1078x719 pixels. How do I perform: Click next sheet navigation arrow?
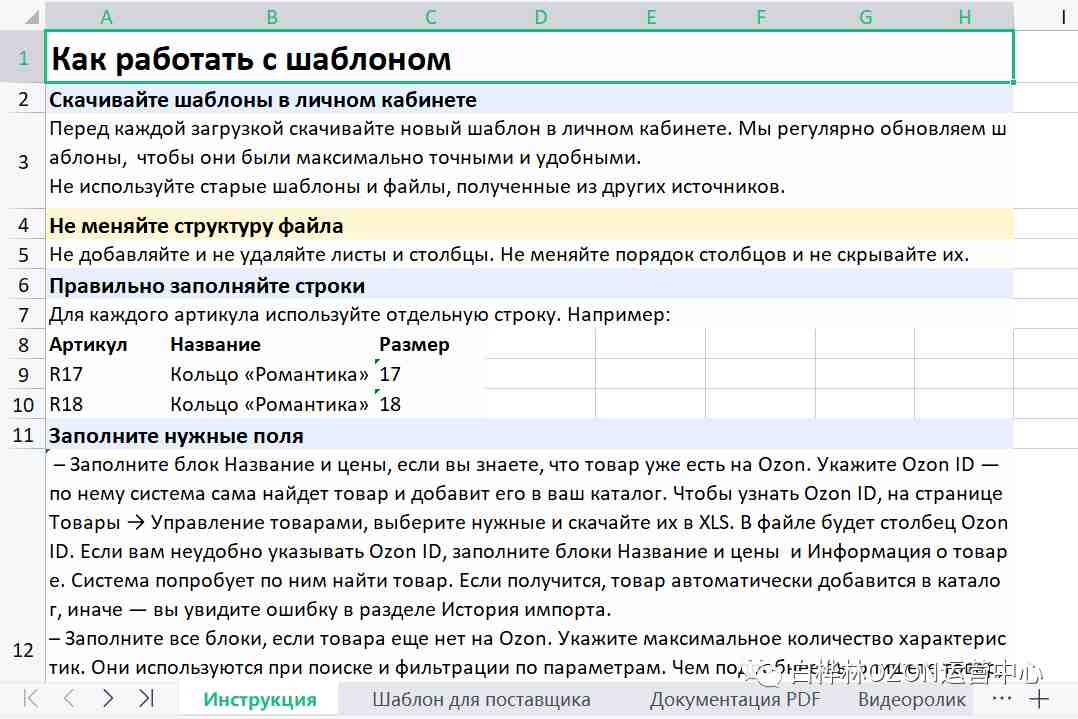[x=108, y=698]
